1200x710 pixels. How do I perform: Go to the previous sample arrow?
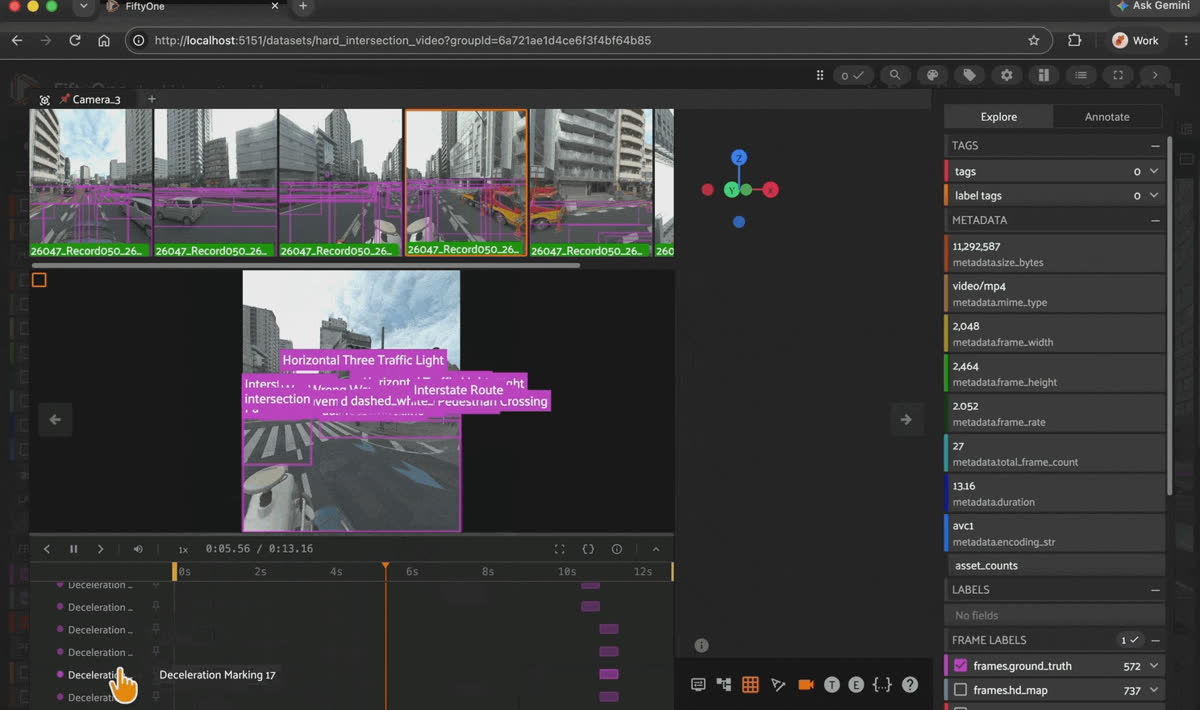coord(55,420)
